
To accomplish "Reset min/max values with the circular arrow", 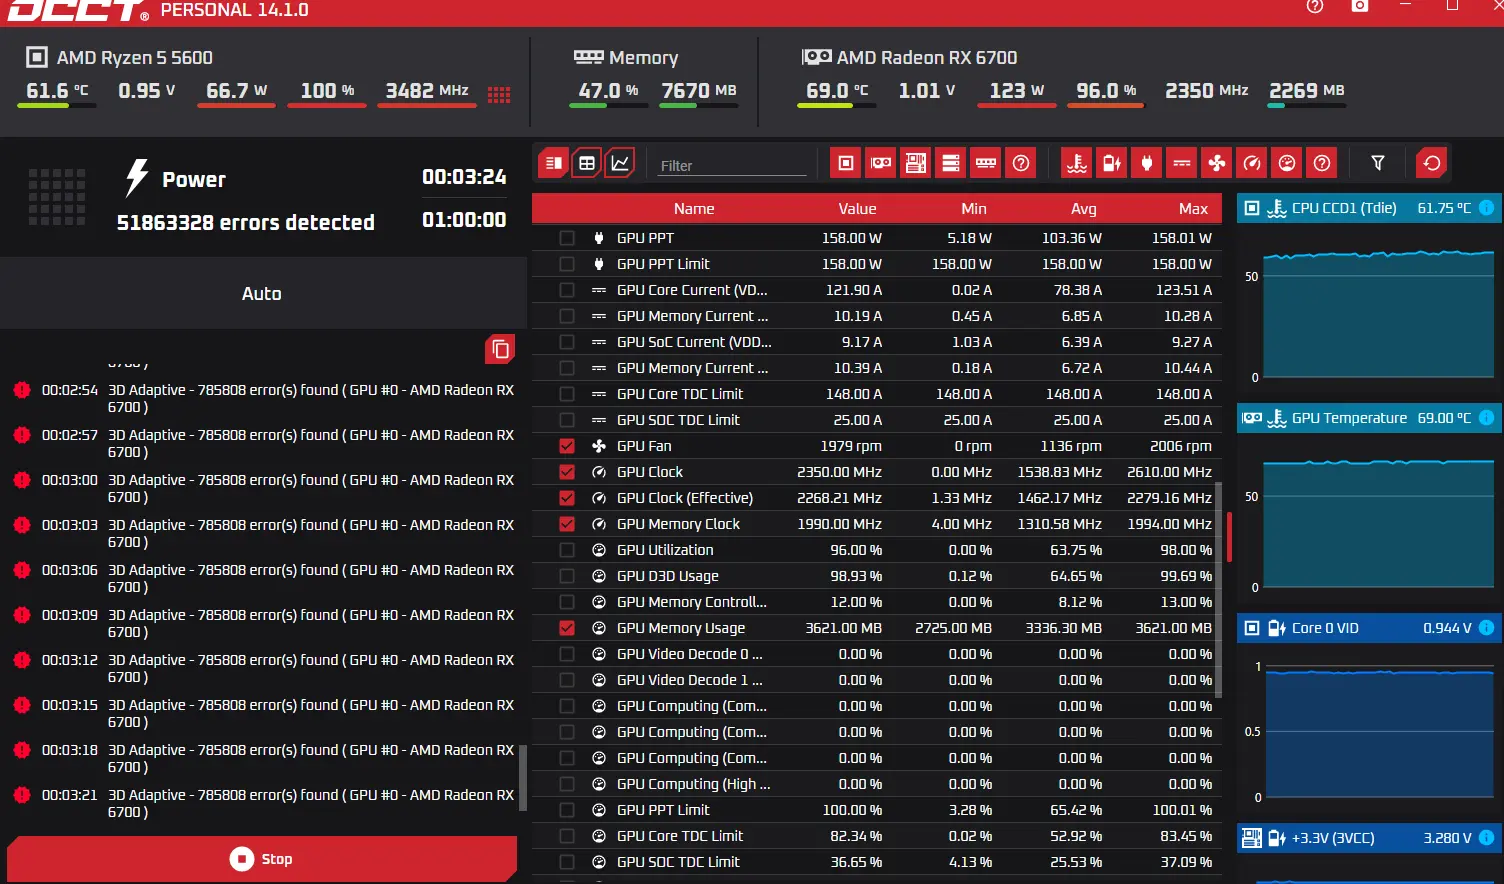I will click(1432, 163).
